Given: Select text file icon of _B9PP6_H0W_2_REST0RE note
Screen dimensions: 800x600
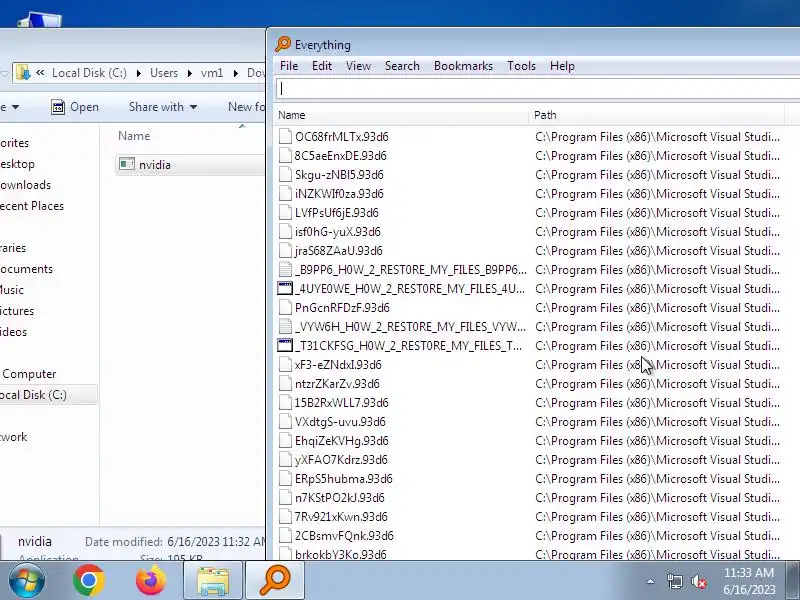Looking at the screenshot, I should pos(285,269).
